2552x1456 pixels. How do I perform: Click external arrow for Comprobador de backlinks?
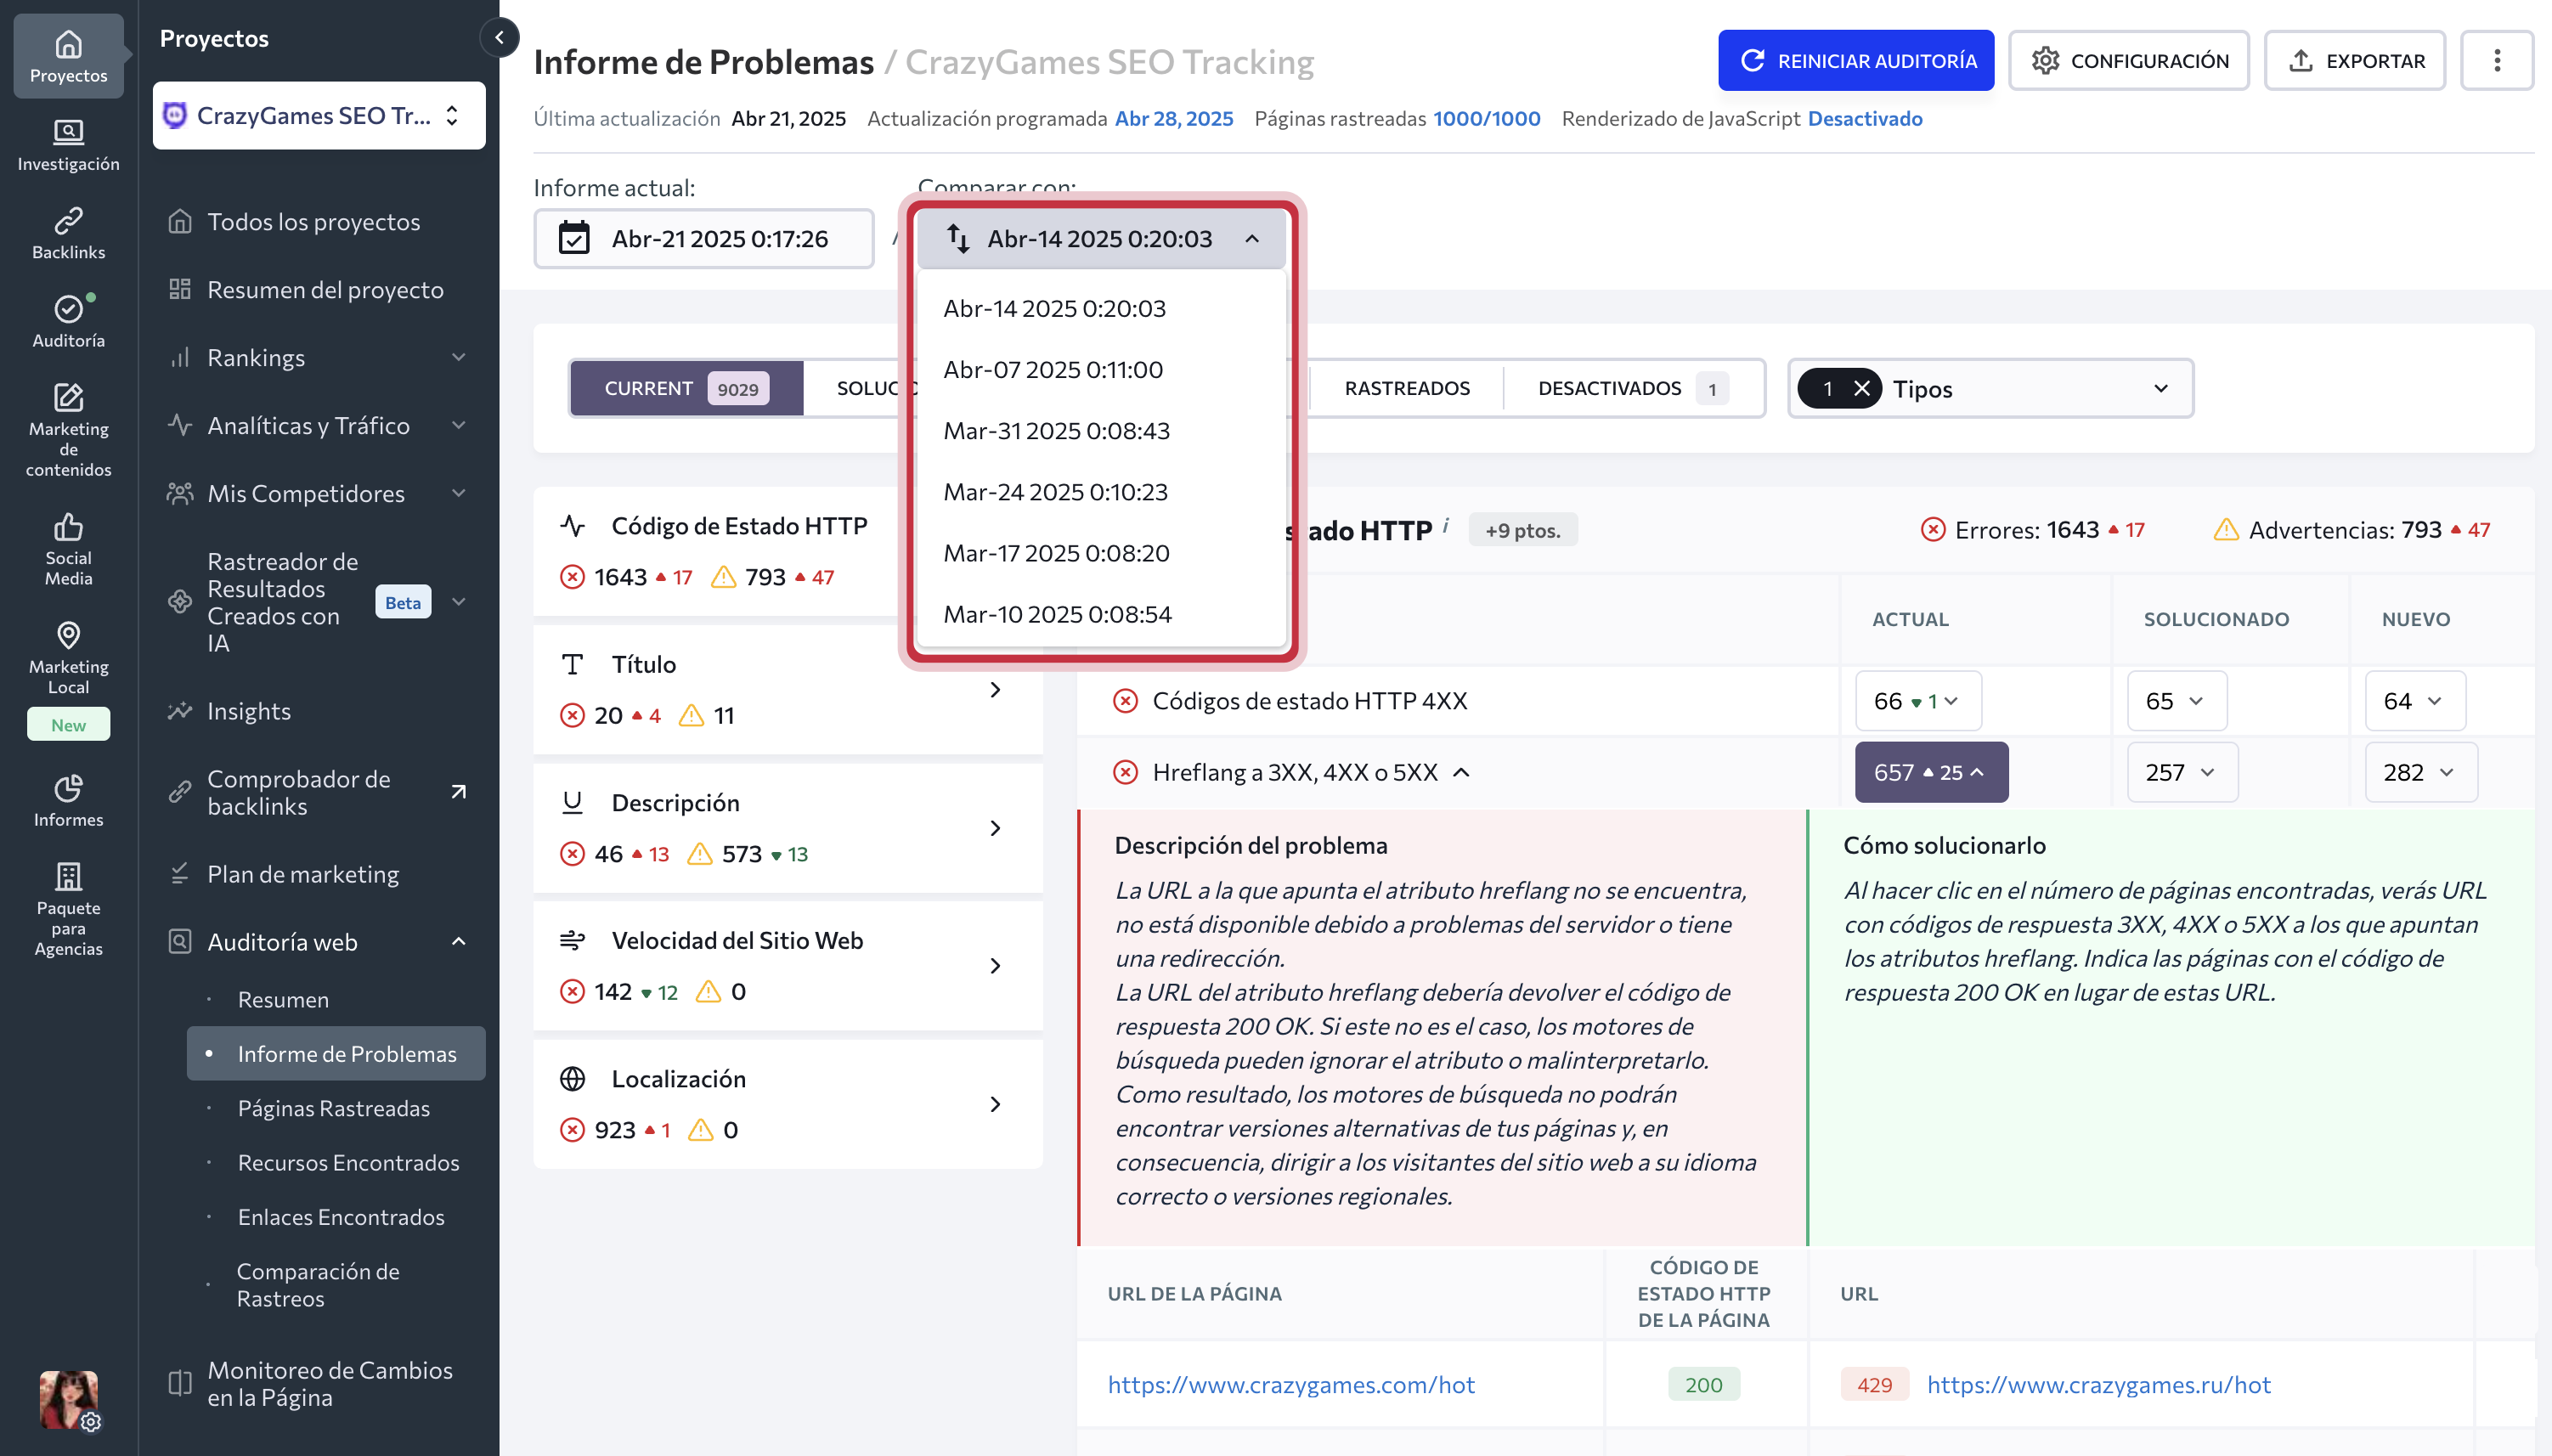(458, 792)
